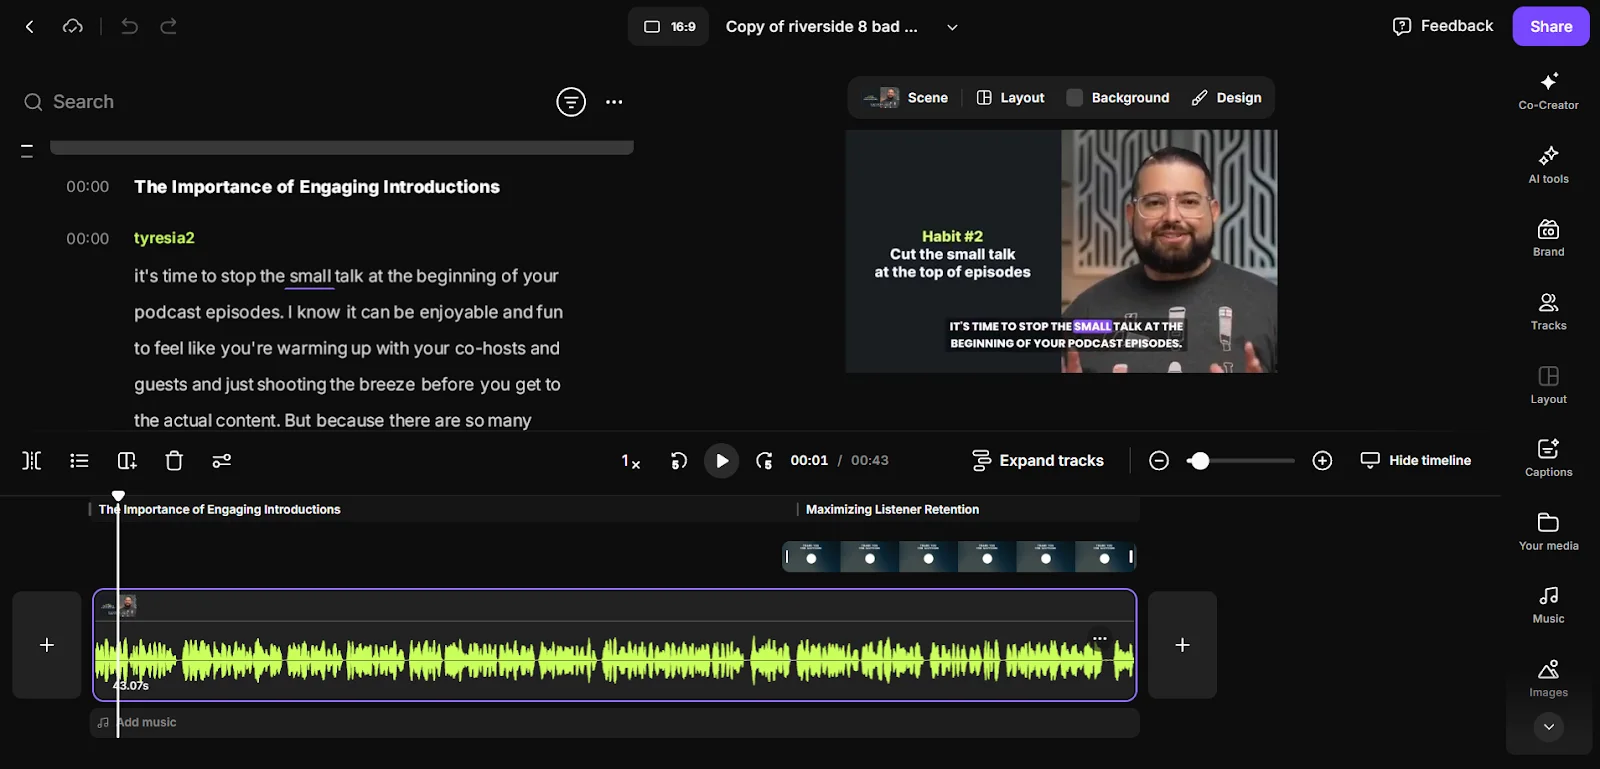This screenshot has width=1600, height=769.
Task: Click the Expand tracks button
Action: (1038, 461)
